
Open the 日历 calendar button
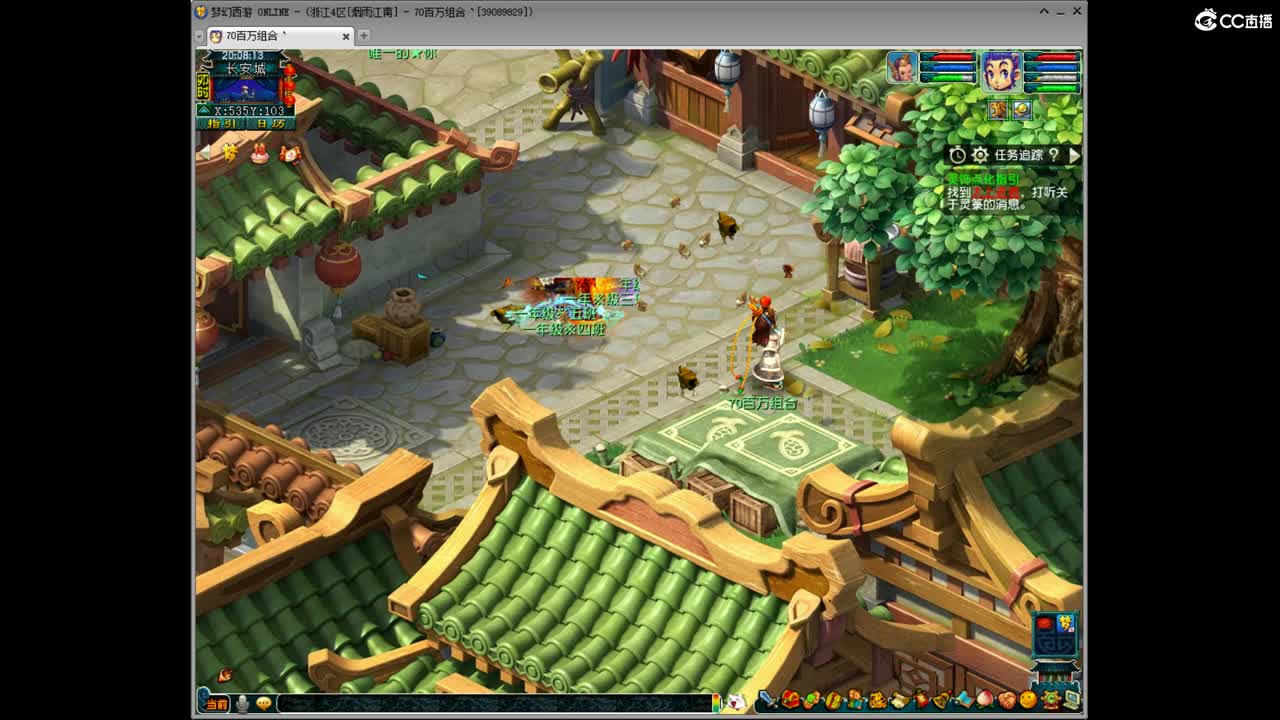(x=270, y=124)
